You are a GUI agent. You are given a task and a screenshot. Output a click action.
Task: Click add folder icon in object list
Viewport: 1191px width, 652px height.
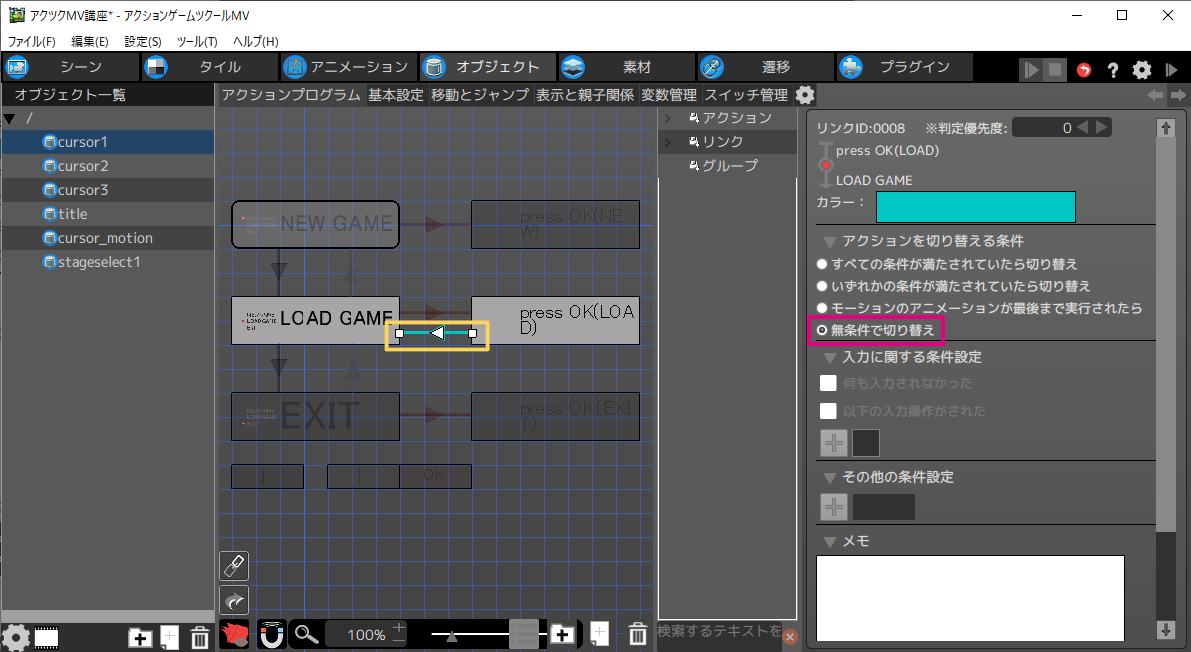[140, 637]
